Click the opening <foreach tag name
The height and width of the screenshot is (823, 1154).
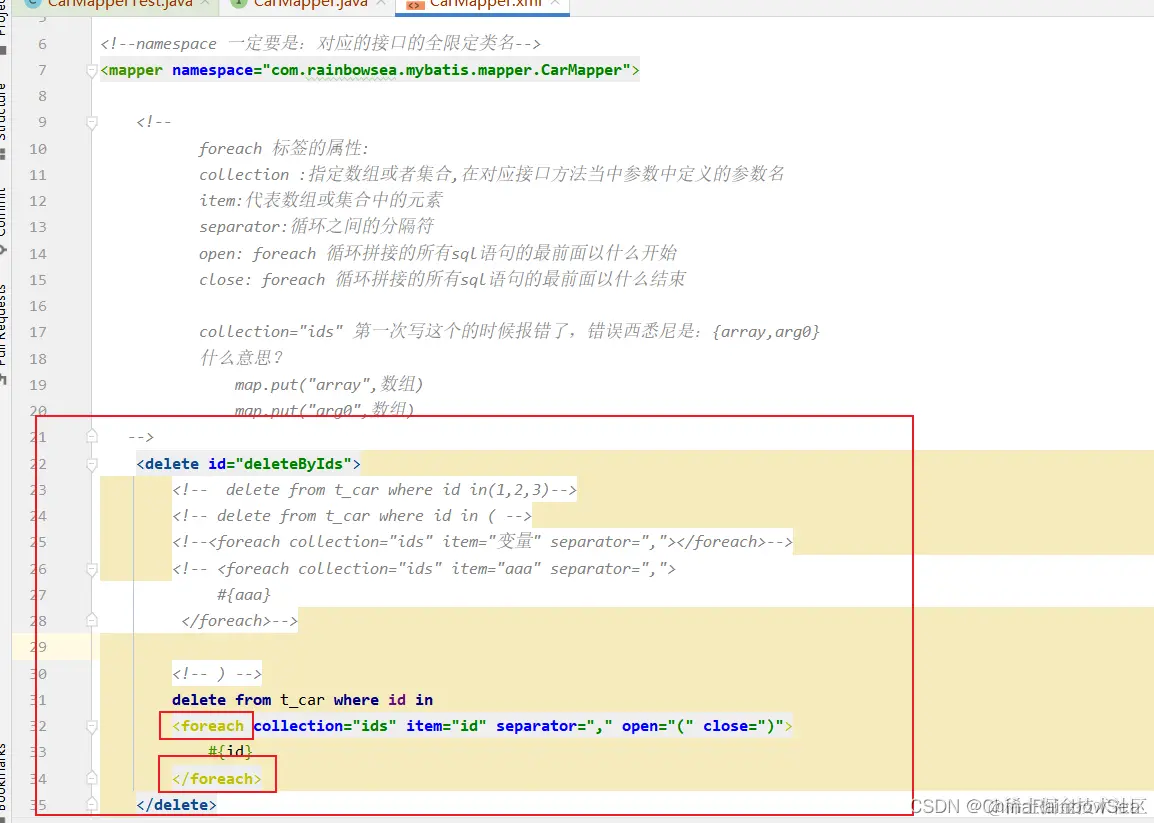(212, 726)
